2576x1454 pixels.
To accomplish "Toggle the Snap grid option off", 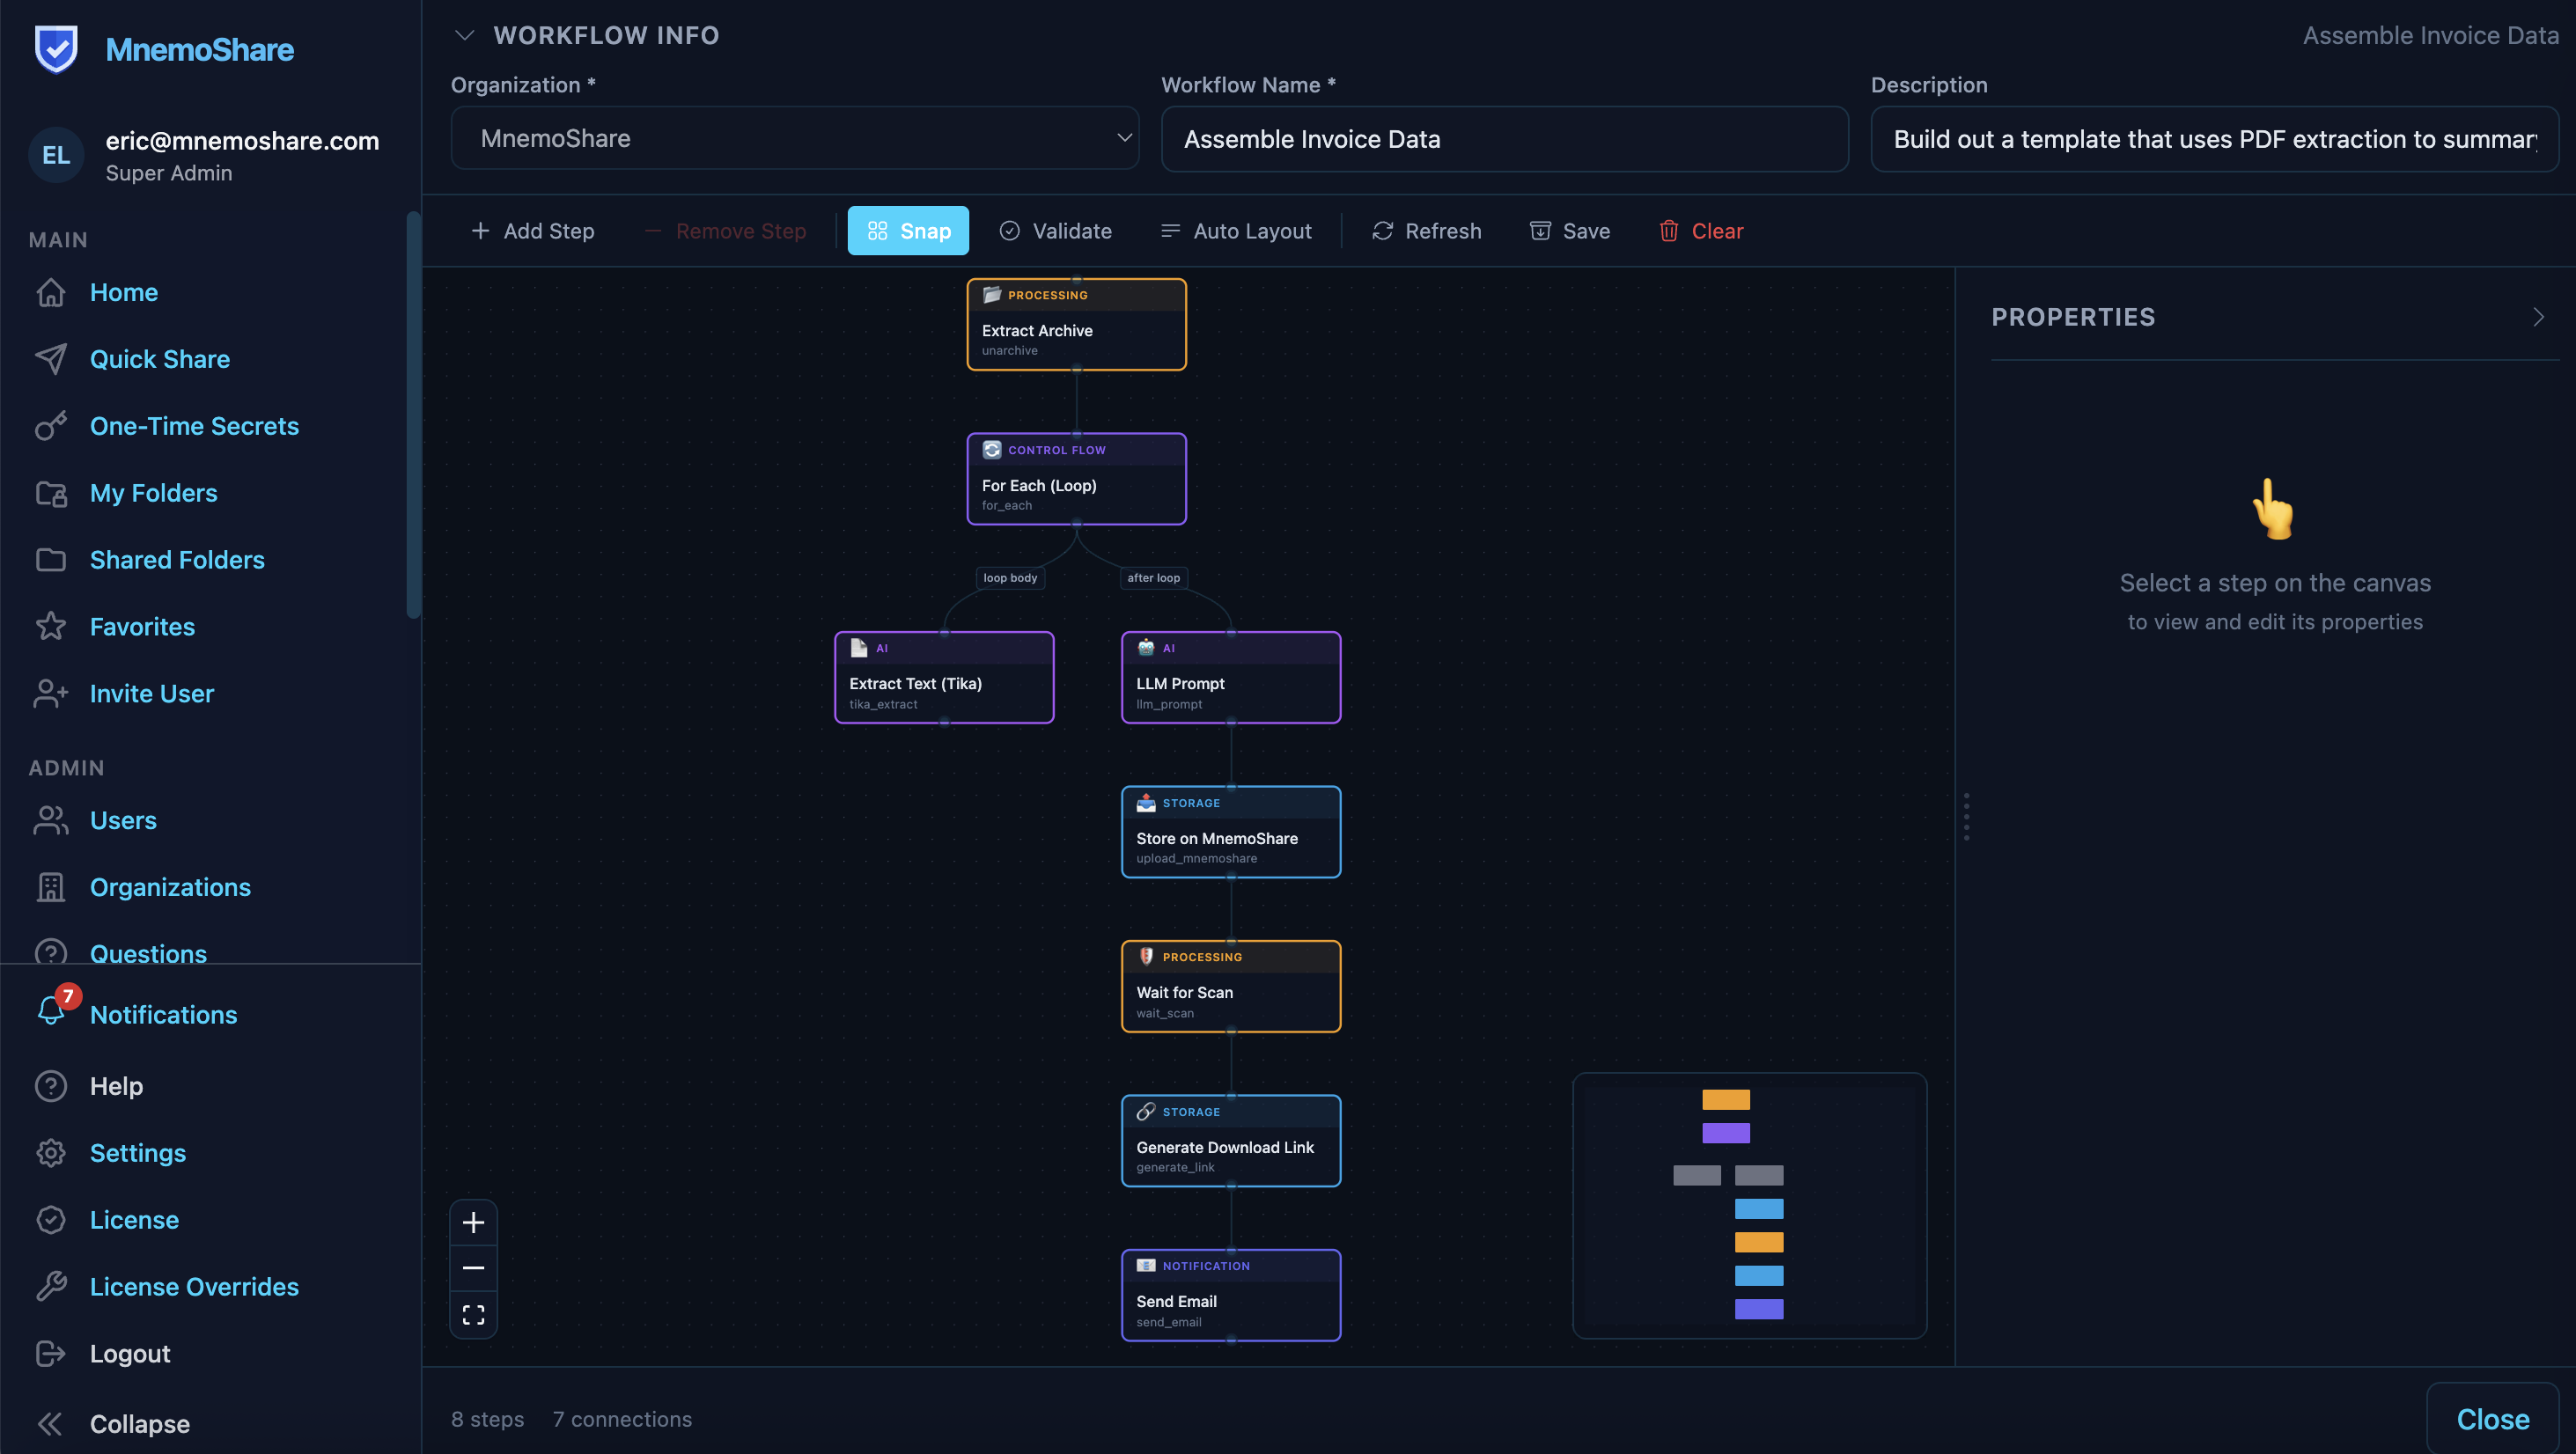I will click(908, 231).
